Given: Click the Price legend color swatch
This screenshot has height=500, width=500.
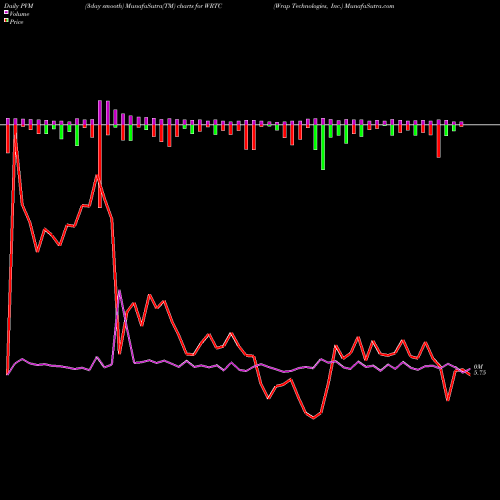Looking at the screenshot, I should (6, 21).
